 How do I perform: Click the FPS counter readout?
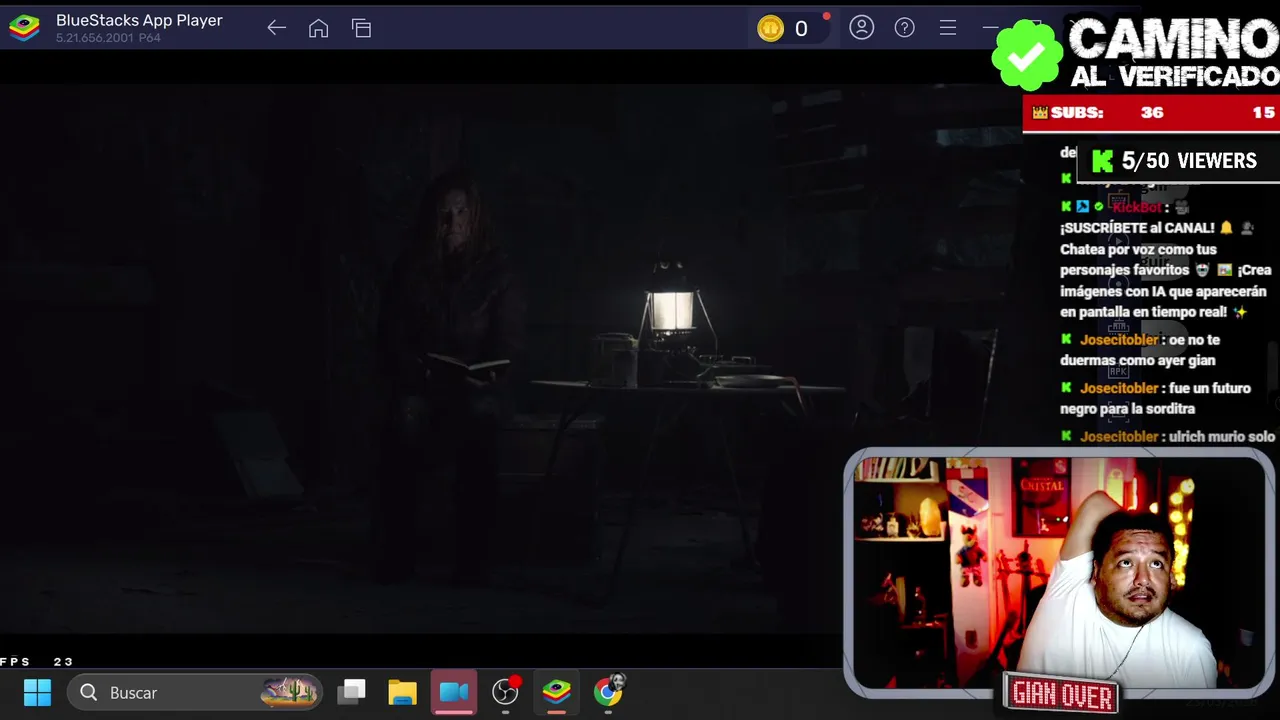pos(37,662)
